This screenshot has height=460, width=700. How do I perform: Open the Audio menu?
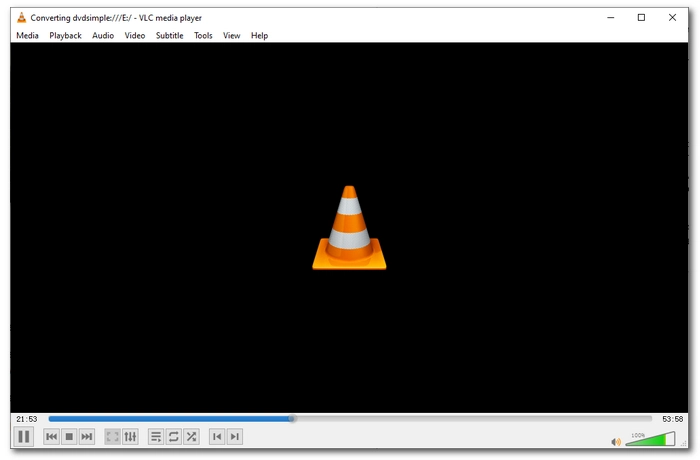(x=103, y=35)
